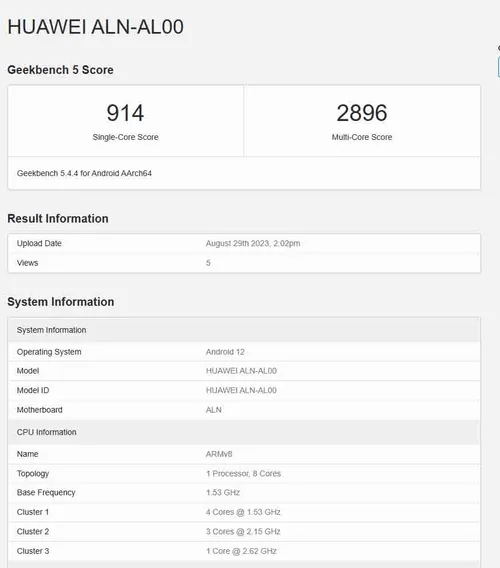Click the Motherboard row label
This screenshot has width=500, height=568.
tap(39, 410)
